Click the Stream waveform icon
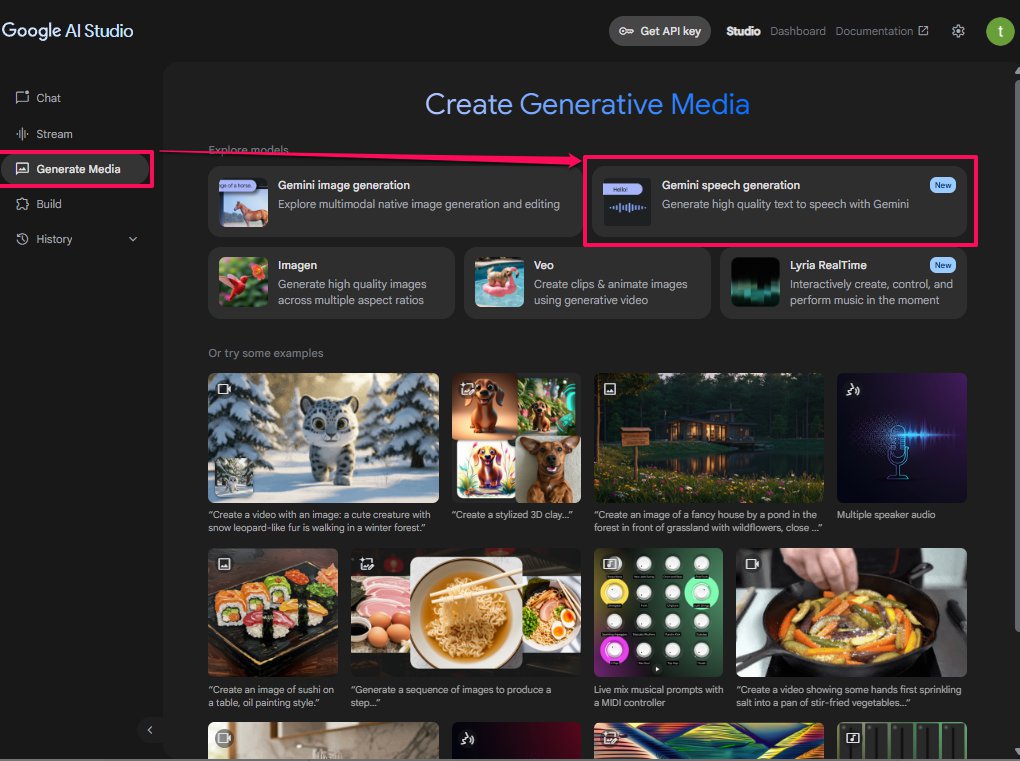The height and width of the screenshot is (761, 1020). [x=22, y=134]
